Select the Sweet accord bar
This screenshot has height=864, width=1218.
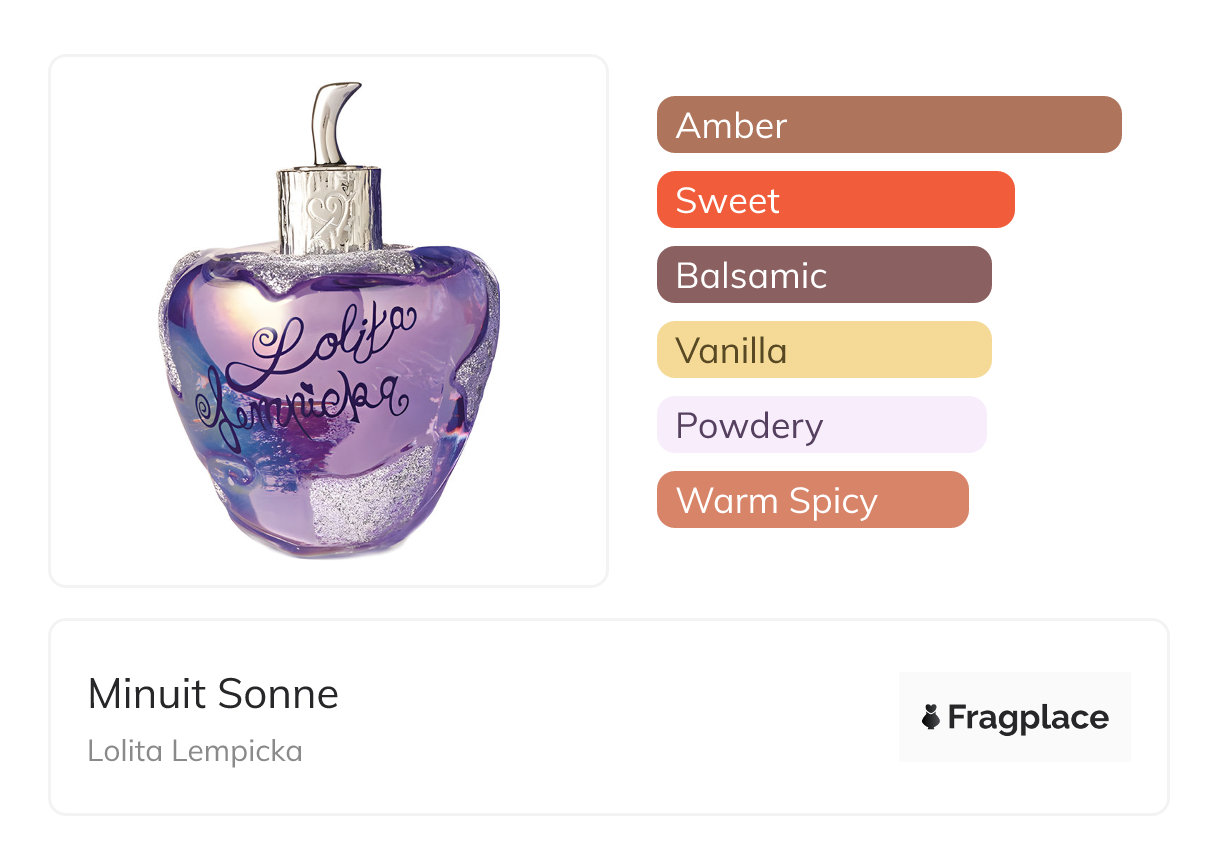pos(835,200)
